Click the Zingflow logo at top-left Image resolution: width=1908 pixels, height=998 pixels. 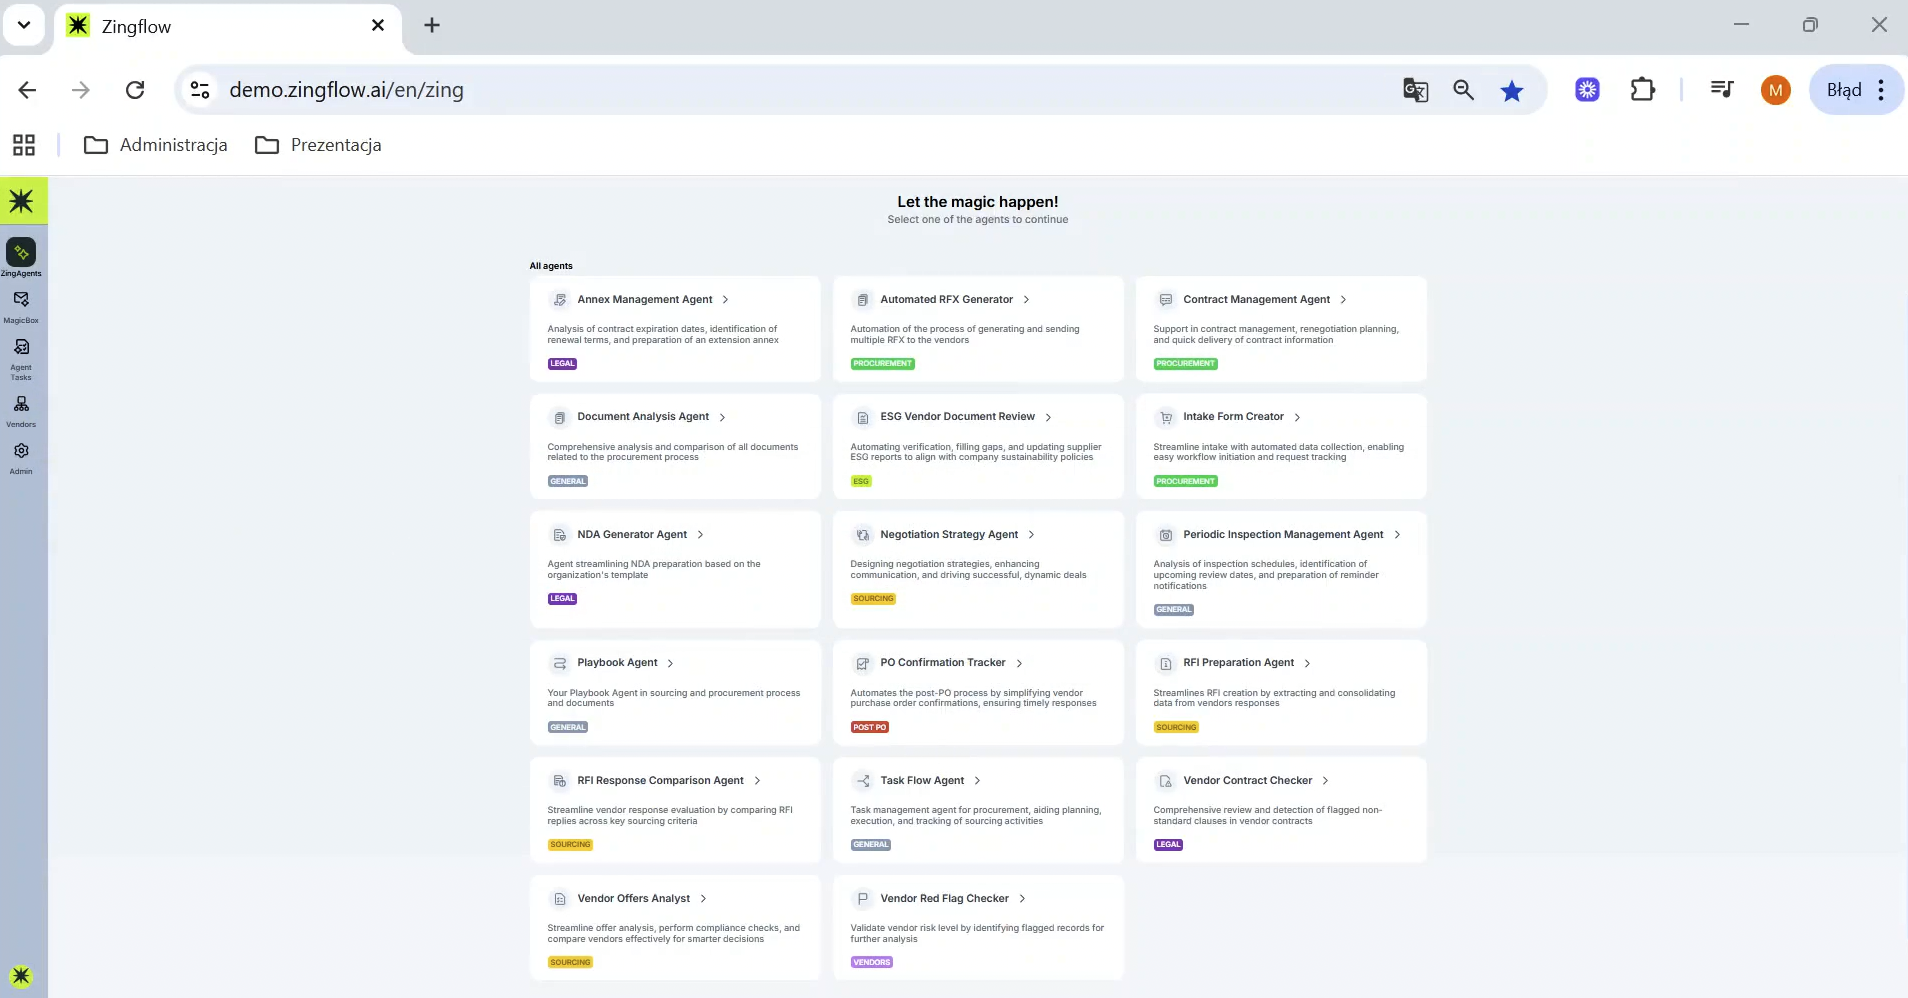coord(22,201)
